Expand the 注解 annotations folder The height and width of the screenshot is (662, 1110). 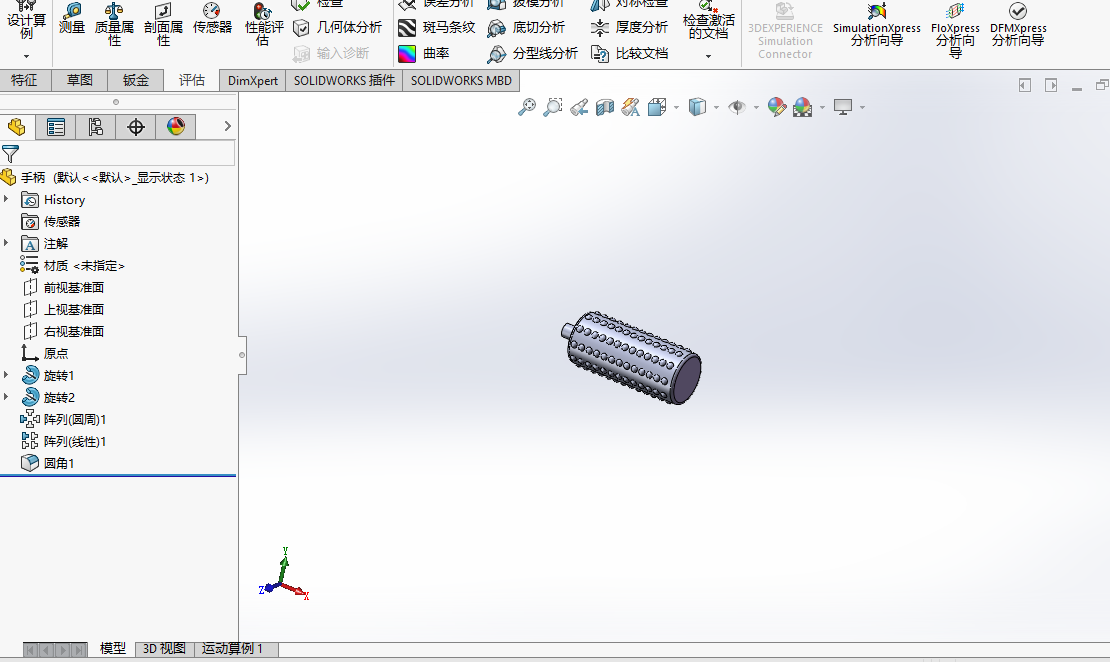6,243
